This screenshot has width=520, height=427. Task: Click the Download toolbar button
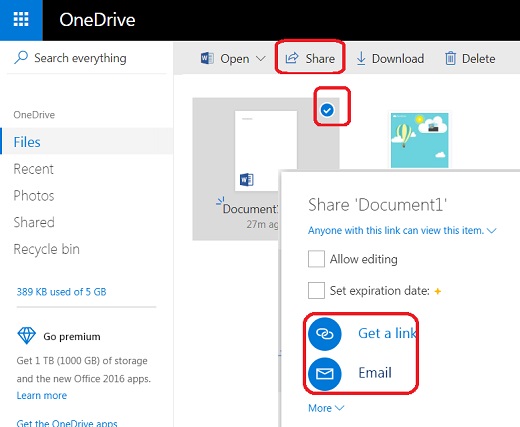coord(390,59)
